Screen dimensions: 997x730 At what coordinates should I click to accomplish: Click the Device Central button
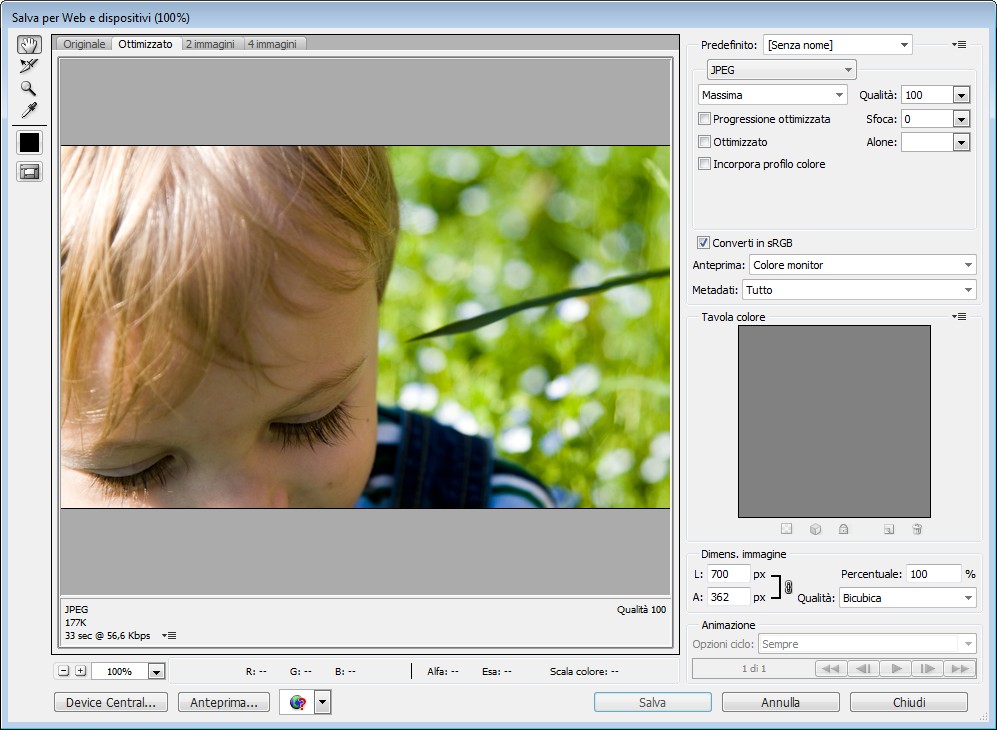(111, 702)
